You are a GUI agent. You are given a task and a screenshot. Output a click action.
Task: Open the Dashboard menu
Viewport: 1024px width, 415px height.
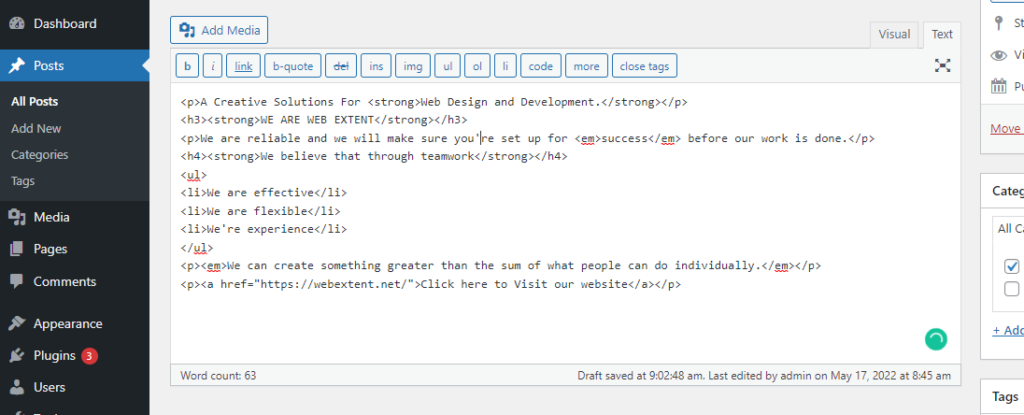click(x=74, y=24)
